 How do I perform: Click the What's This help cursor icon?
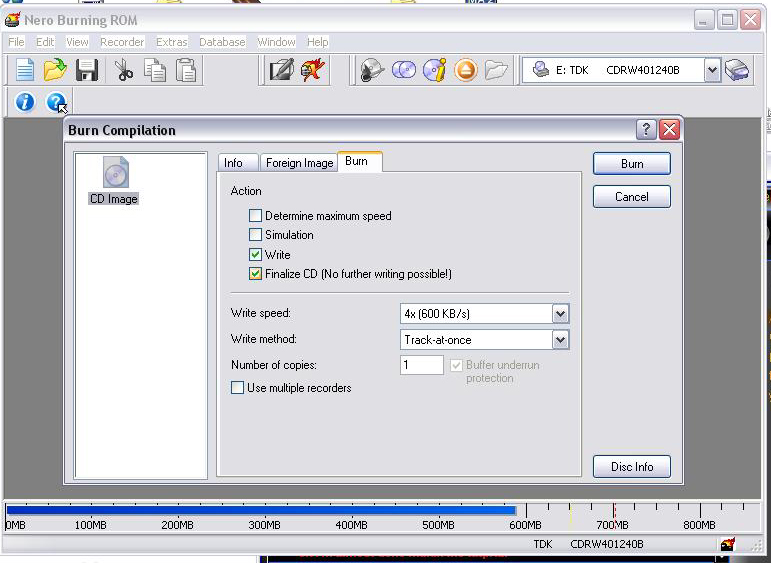(57, 102)
